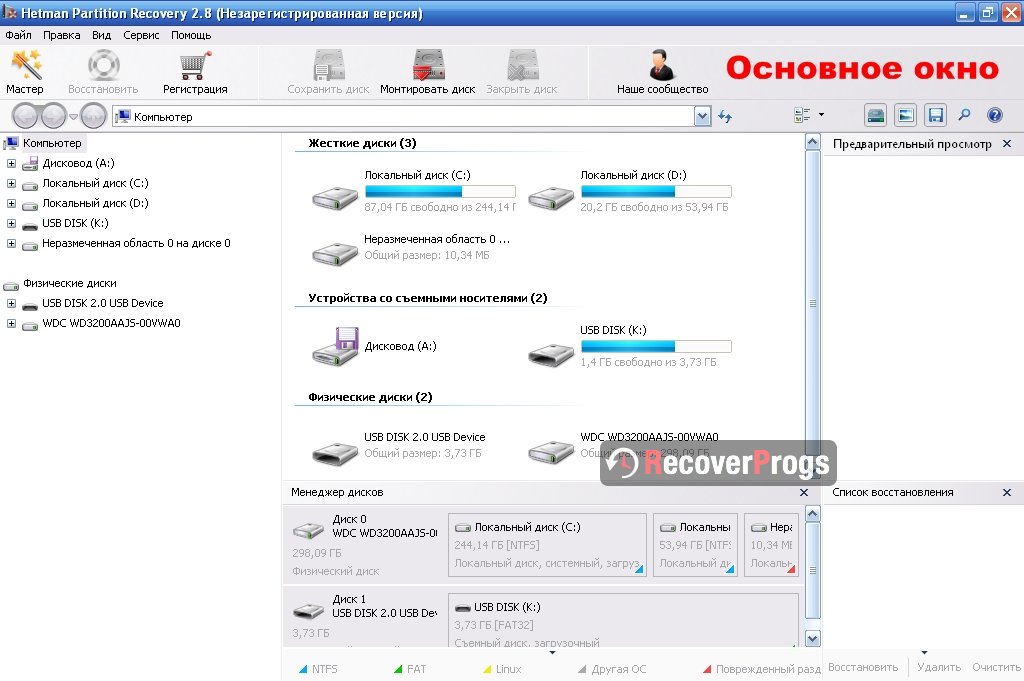Expand Неразмеченная область 0 tree node
1024x681 pixels.
point(11,244)
